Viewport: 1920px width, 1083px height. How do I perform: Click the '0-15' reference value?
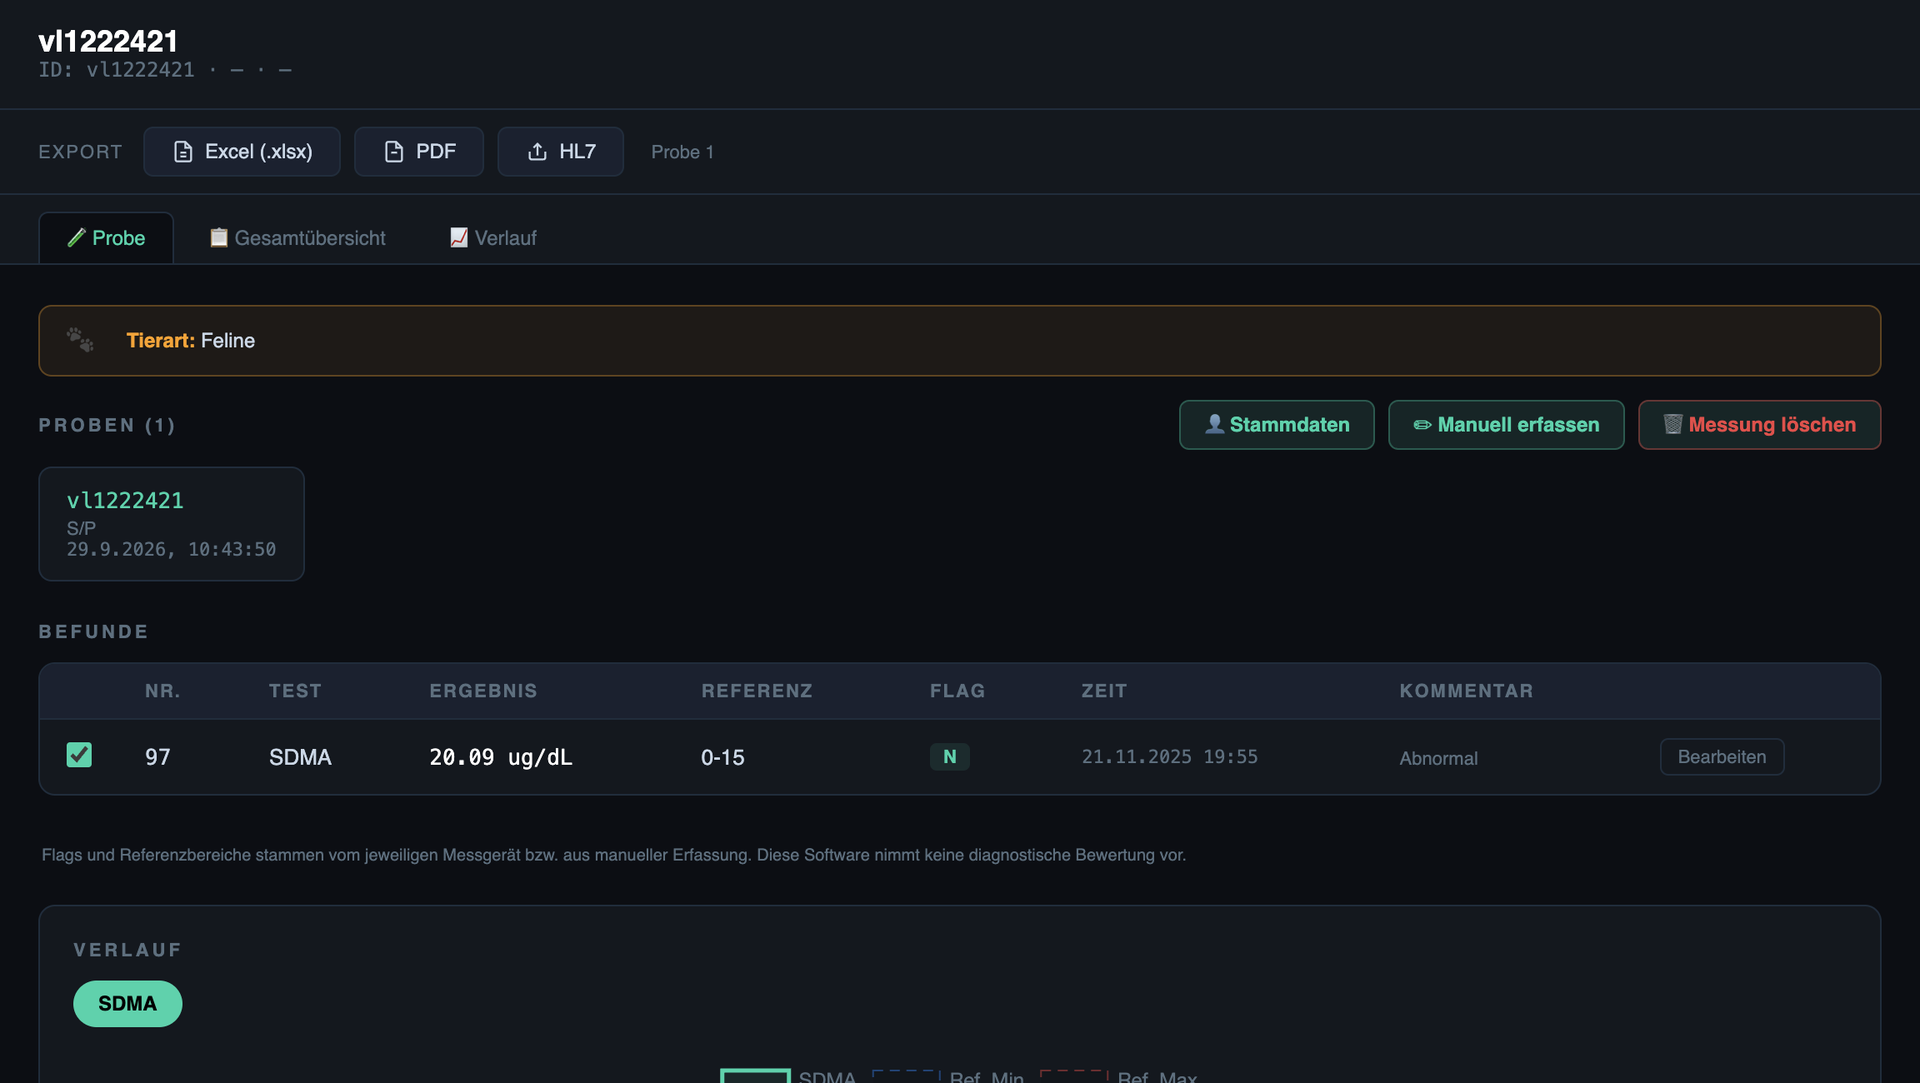click(723, 757)
